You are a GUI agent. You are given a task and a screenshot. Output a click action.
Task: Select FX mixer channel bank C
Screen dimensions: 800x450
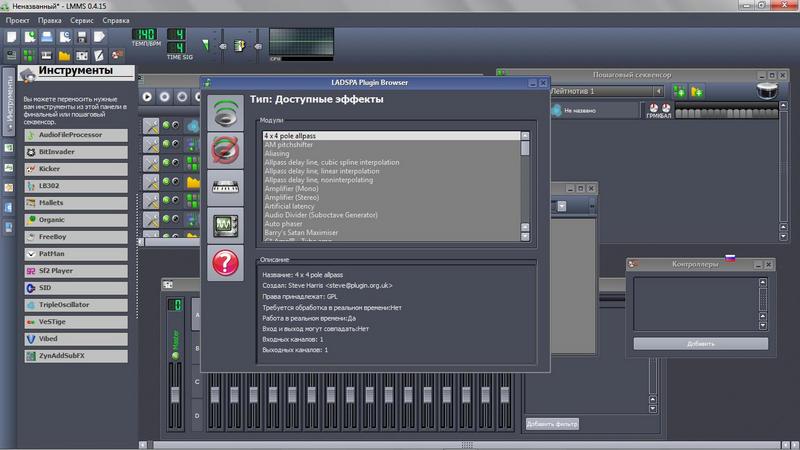(197, 382)
